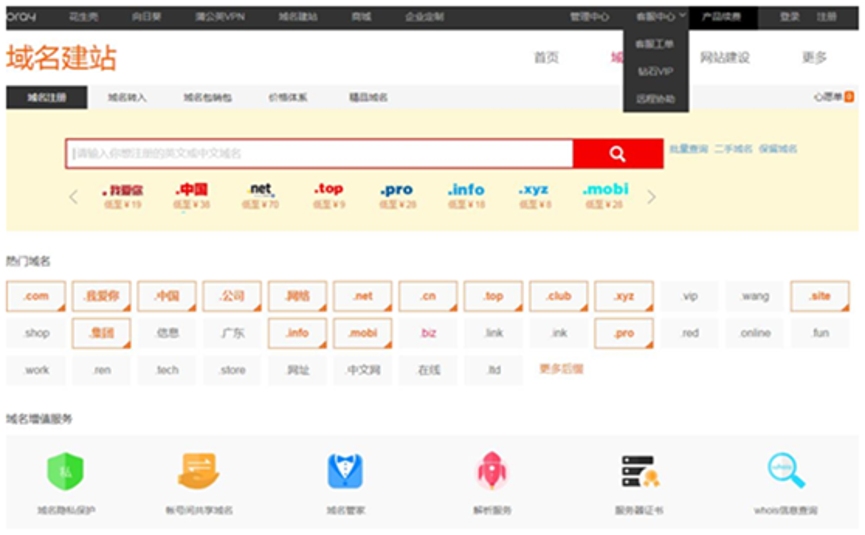Open the red rocket DNS resolution icon
The image size is (865, 535).
point(492,470)
